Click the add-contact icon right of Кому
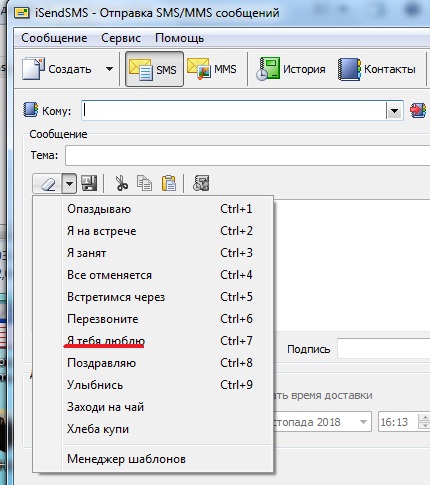Screen dimensions: 430x485 418,110
